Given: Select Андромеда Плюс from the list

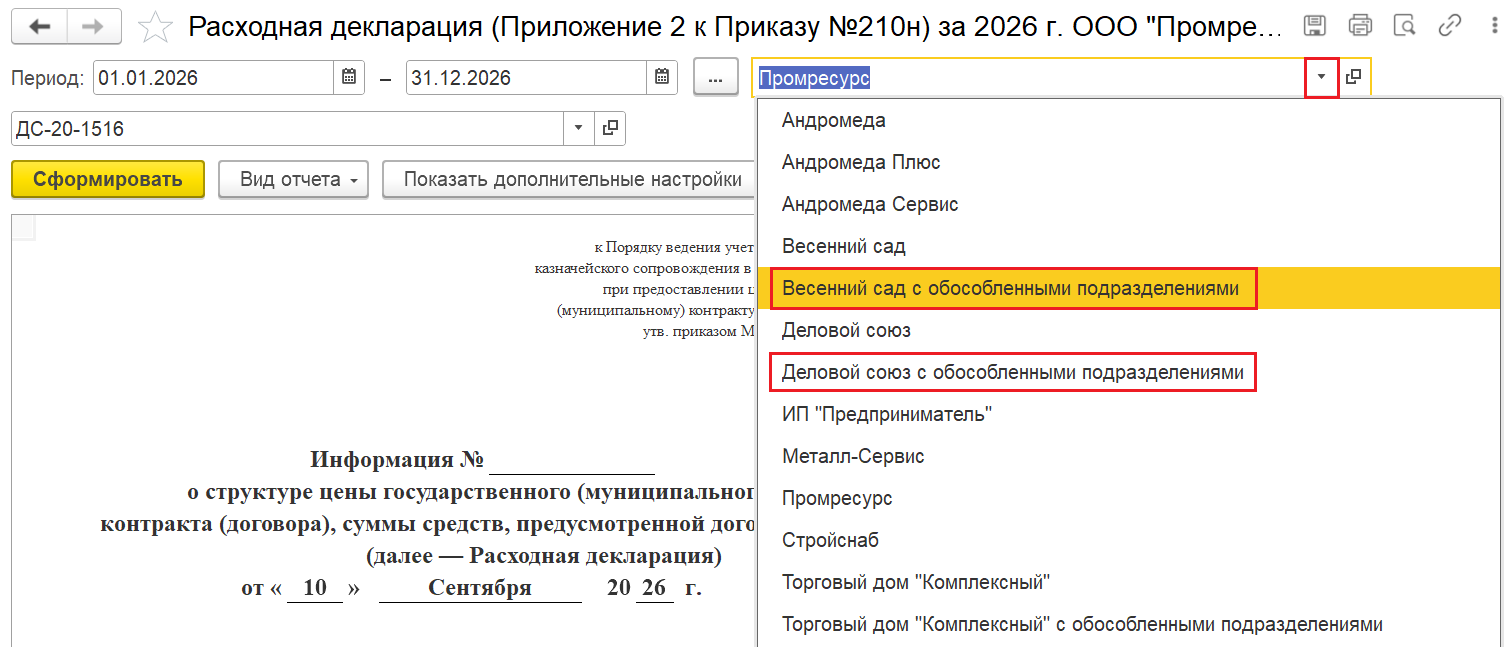Looking at the screenshot, I should pyautogui.click(x=1127, y=162).
